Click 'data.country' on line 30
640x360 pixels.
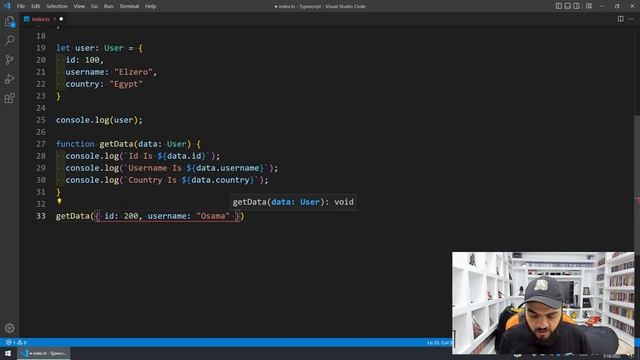click(x=220, y=180)
